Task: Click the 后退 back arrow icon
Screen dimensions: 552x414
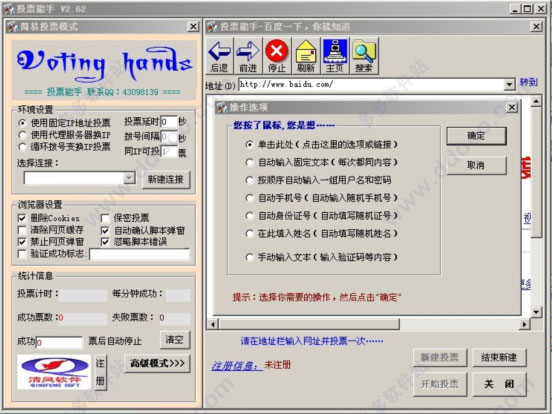Action: tap(219, 56)
